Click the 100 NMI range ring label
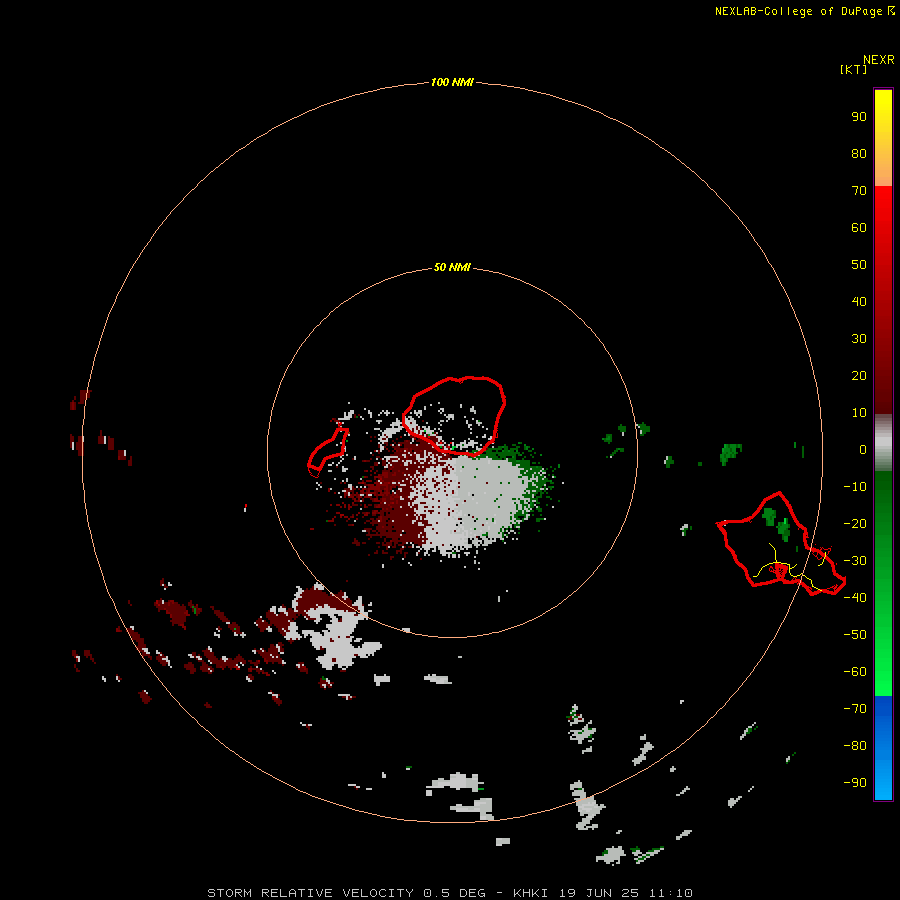 452,82
